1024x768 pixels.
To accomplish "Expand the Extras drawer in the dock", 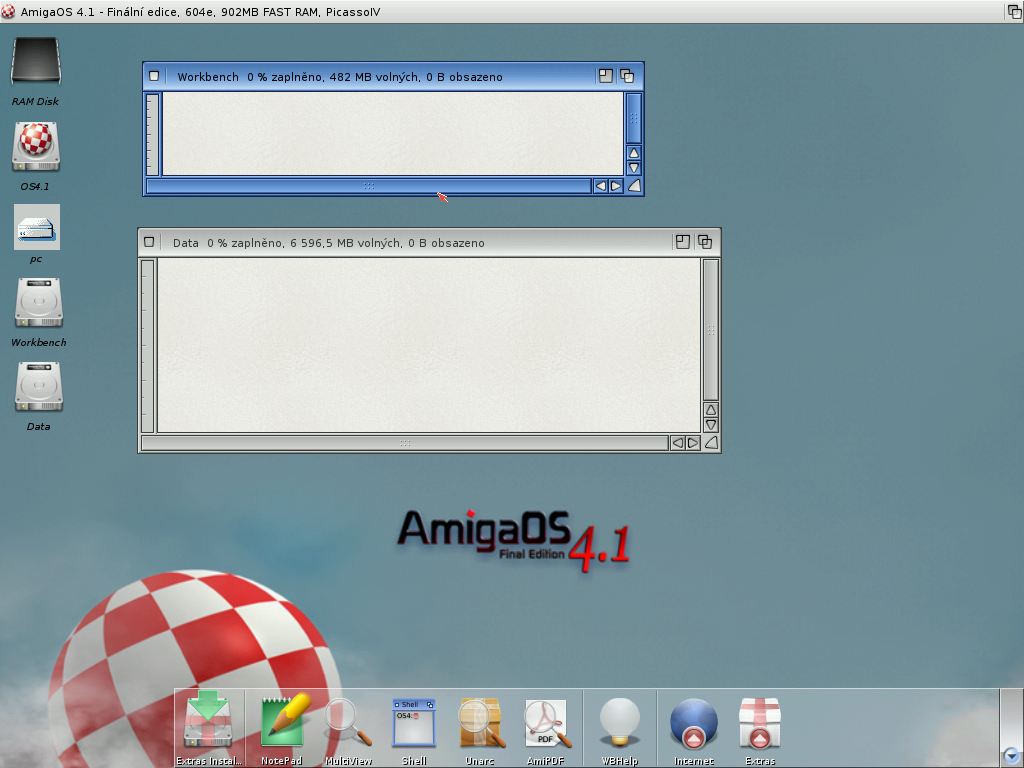I will pyautogui.click(x=759, y=722).
